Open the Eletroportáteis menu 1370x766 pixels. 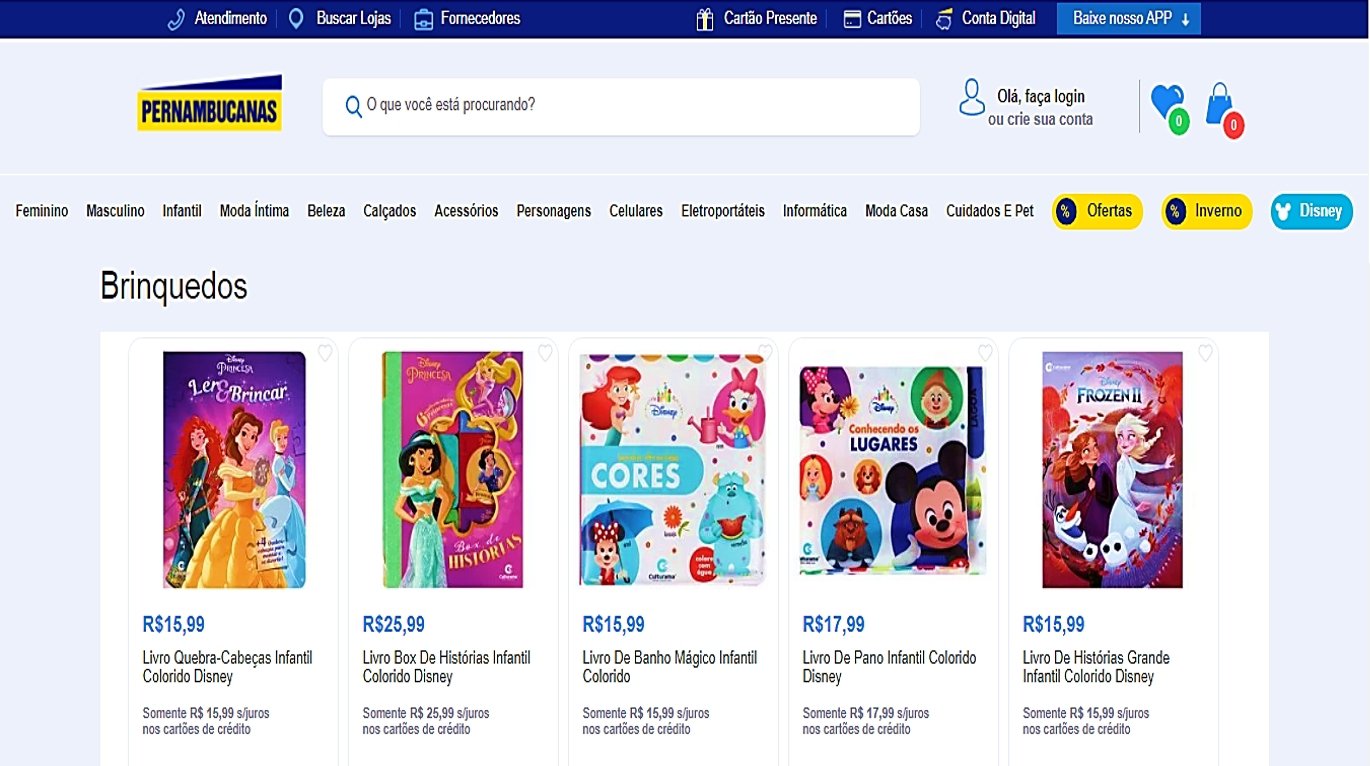[723, 211]
